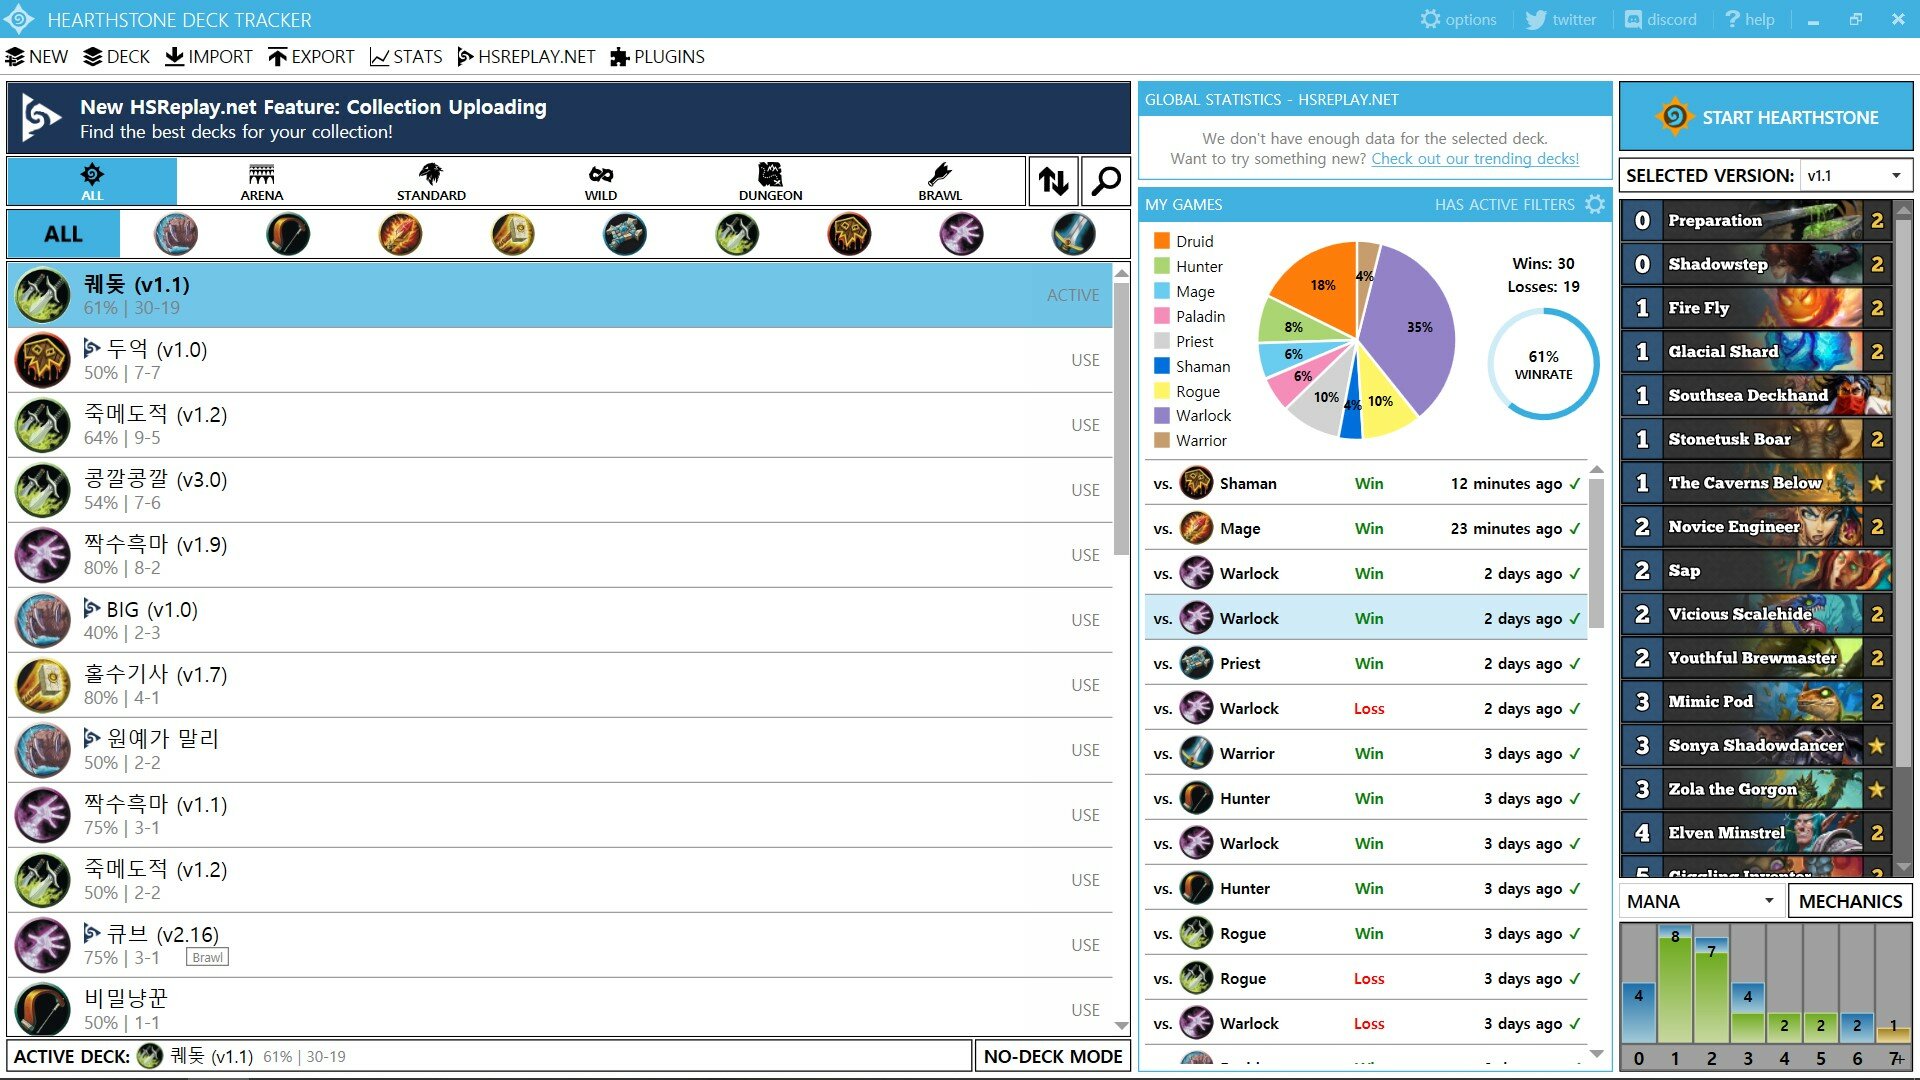Click START HEARTHSTONE button
The image size is (1920, 1080).
(1766, 117)
